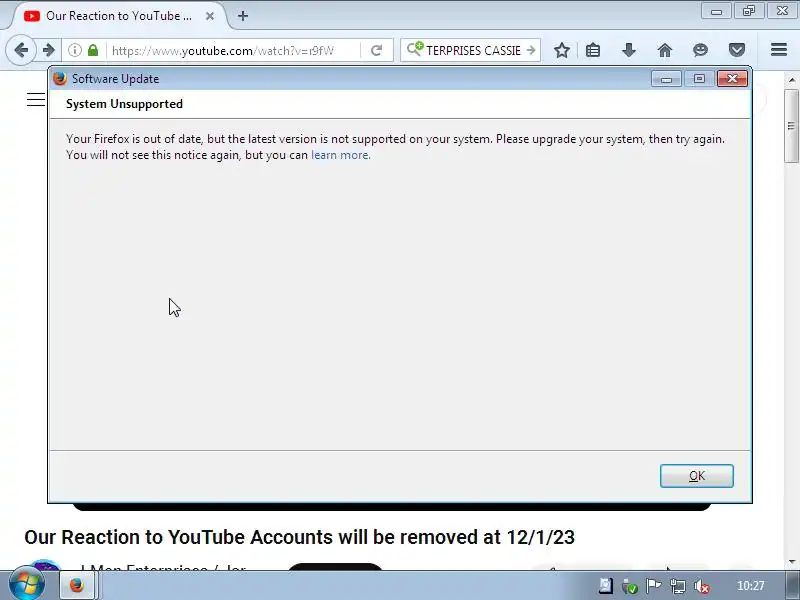Viewport: 800px width, 600px height.
Task: Go back with the Firefox back arrow
Action: click(21, 50)
